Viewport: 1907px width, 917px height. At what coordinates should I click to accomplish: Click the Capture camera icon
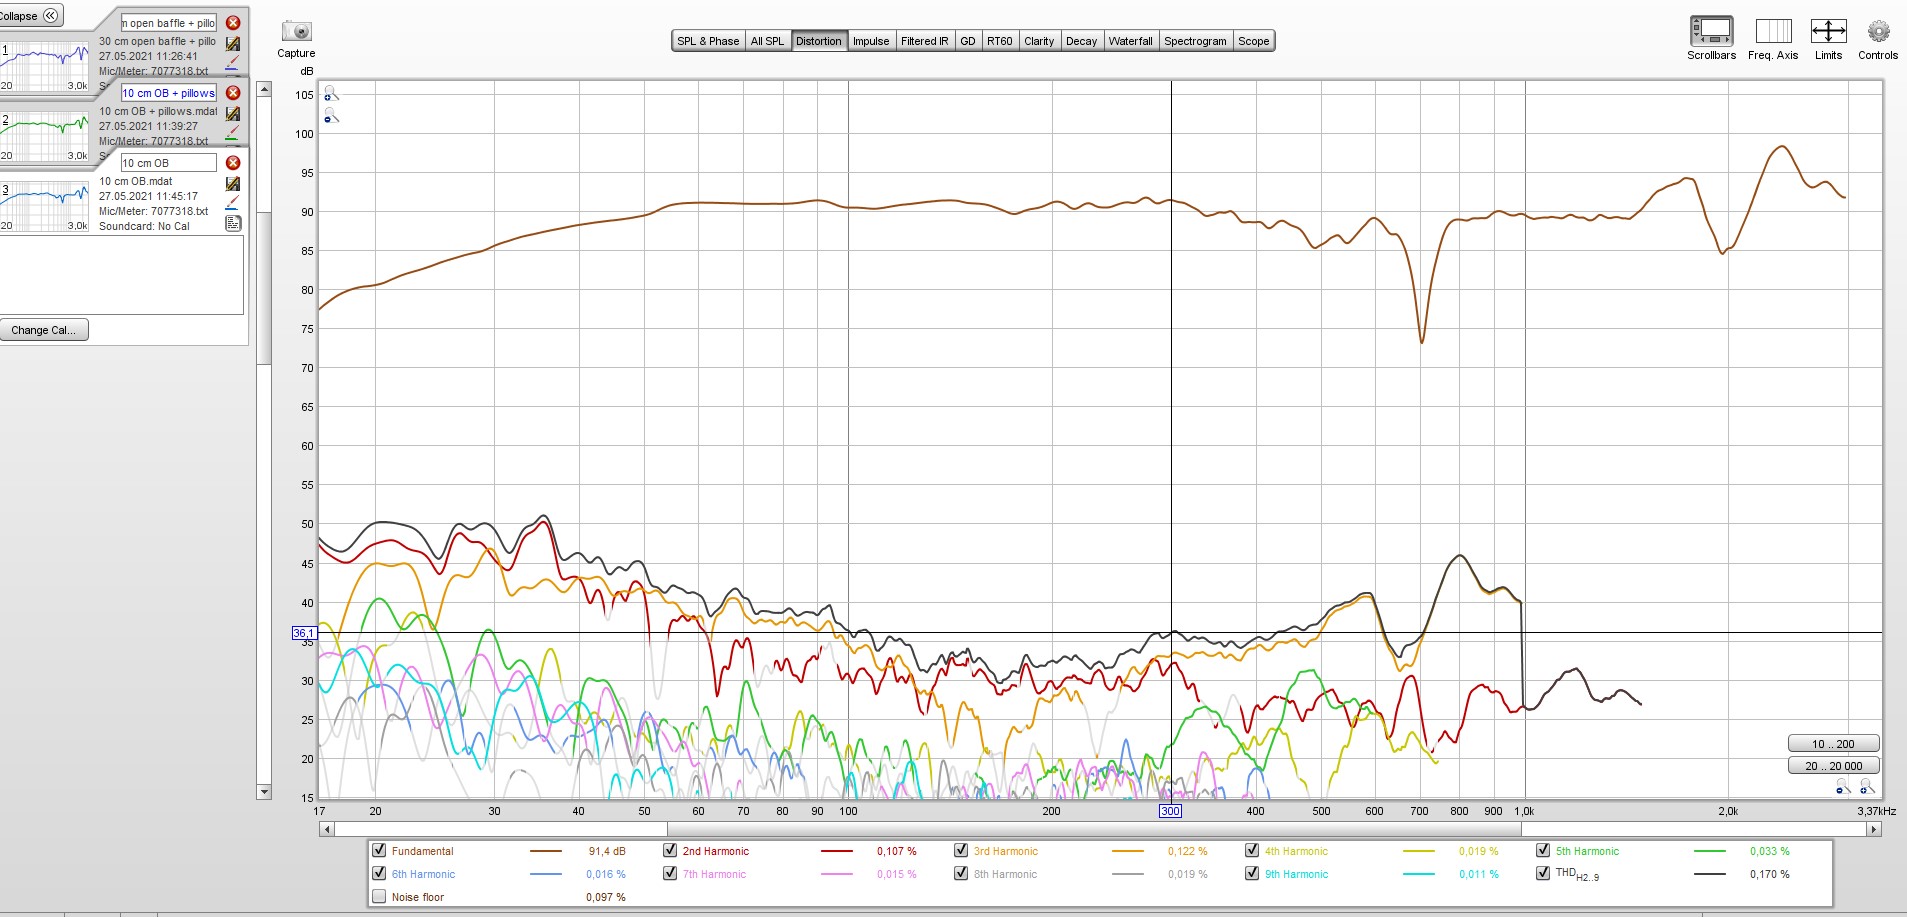296,32
